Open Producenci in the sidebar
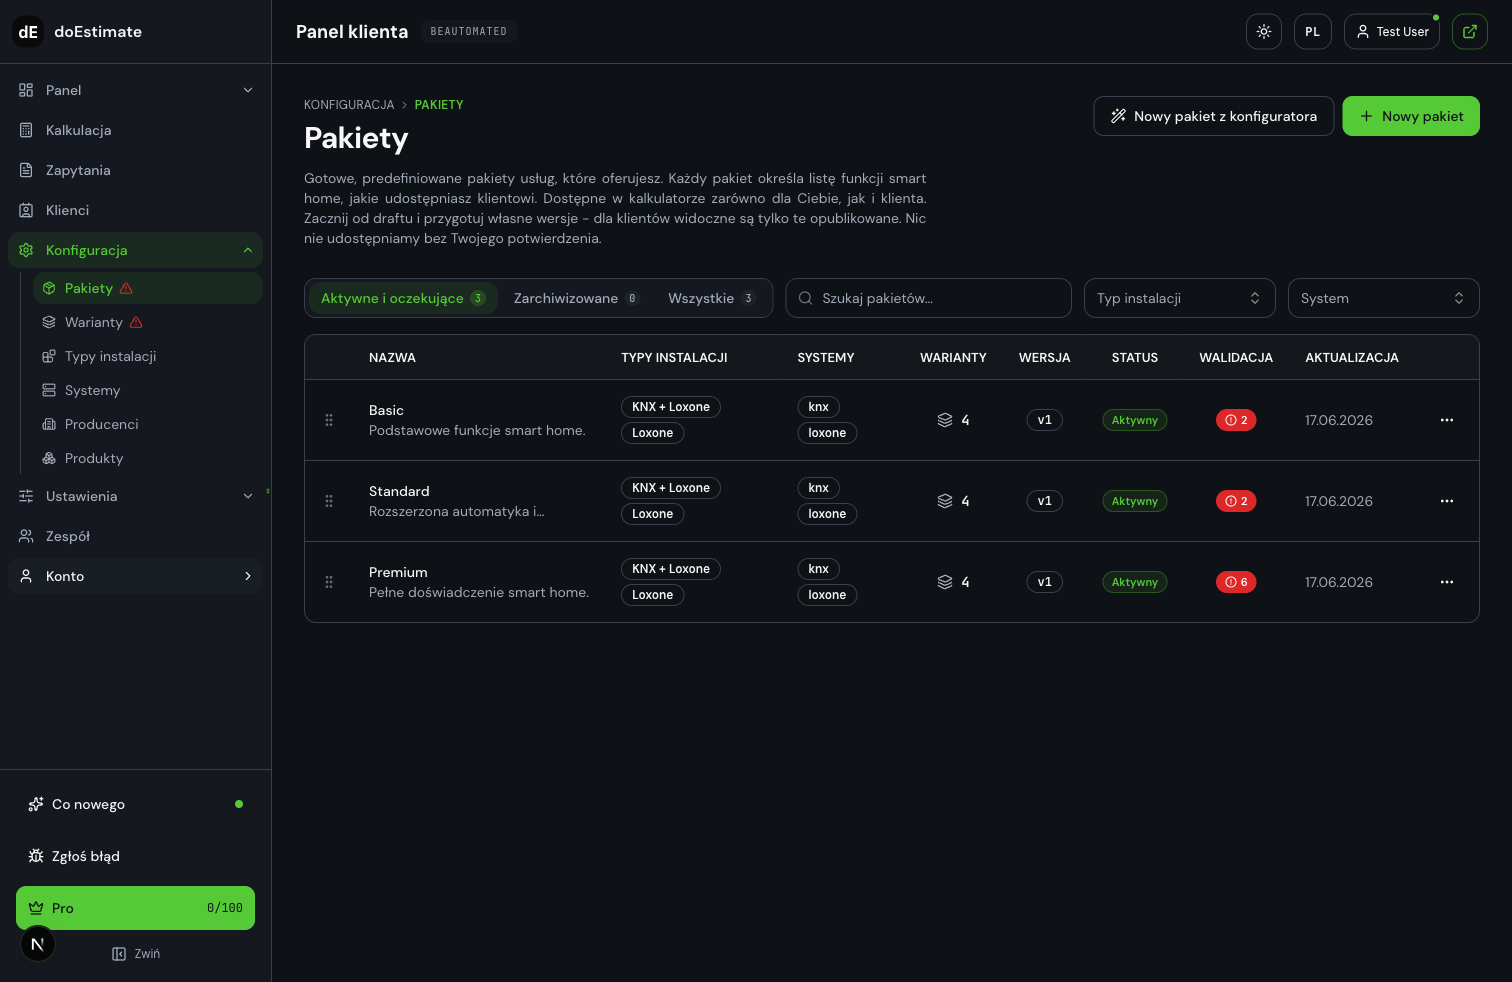 [x=148, y=424]
